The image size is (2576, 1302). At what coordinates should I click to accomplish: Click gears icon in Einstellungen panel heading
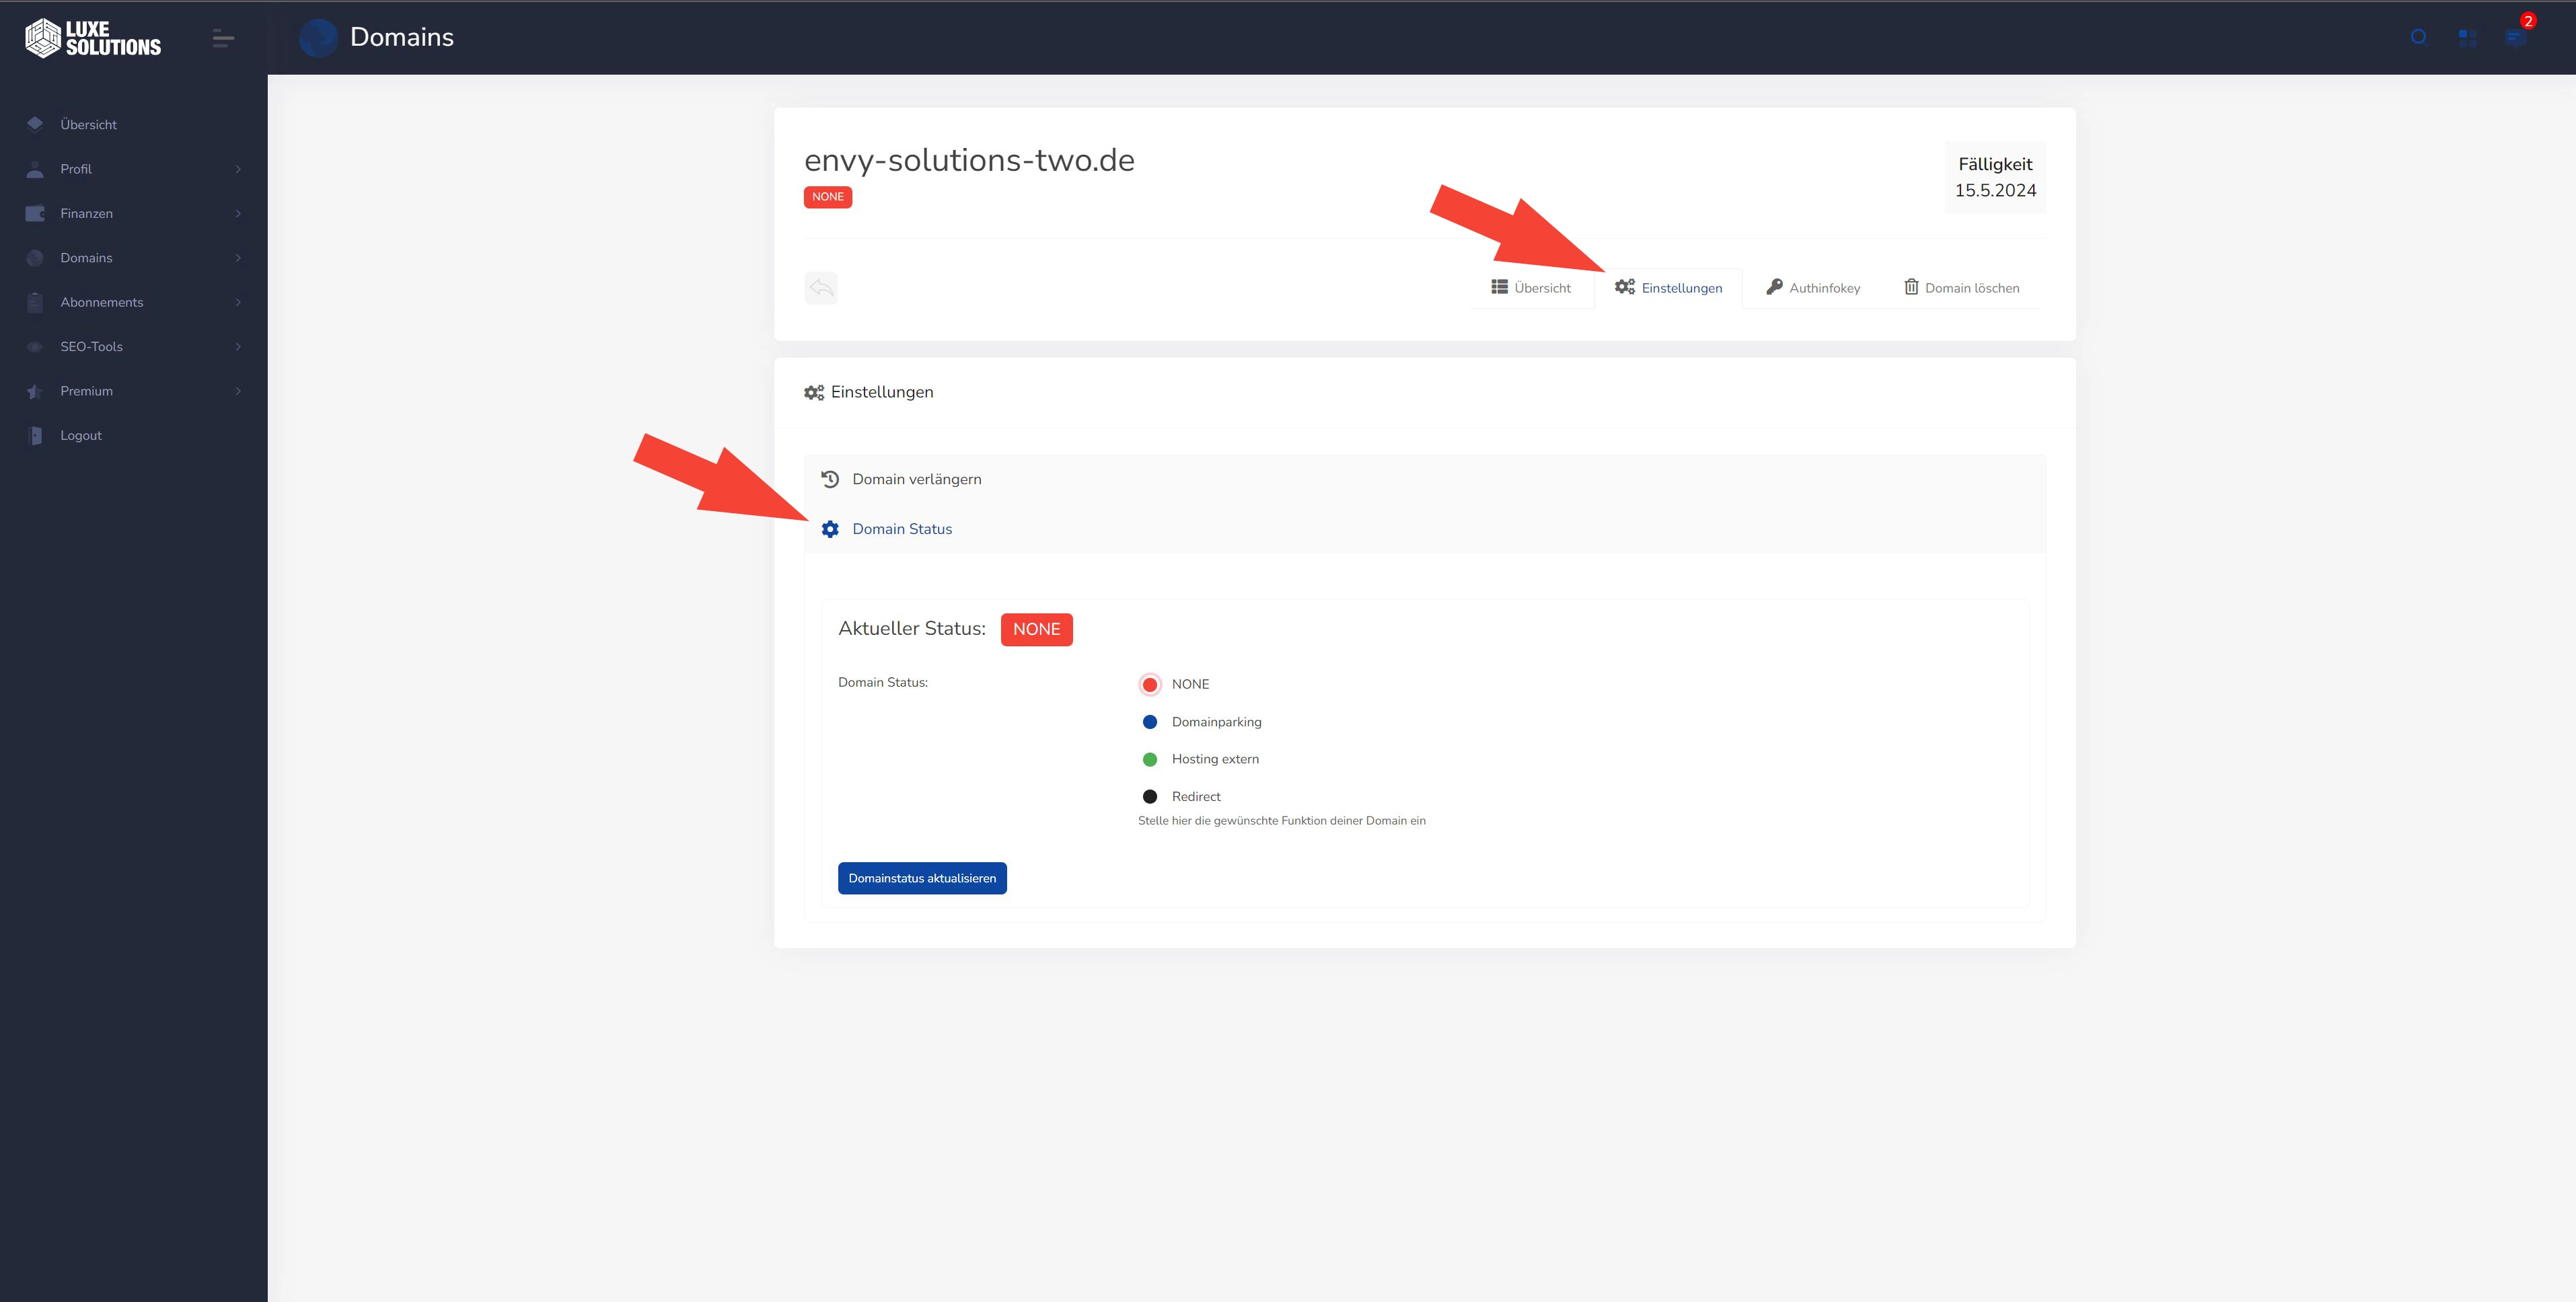tap(814, 392)
